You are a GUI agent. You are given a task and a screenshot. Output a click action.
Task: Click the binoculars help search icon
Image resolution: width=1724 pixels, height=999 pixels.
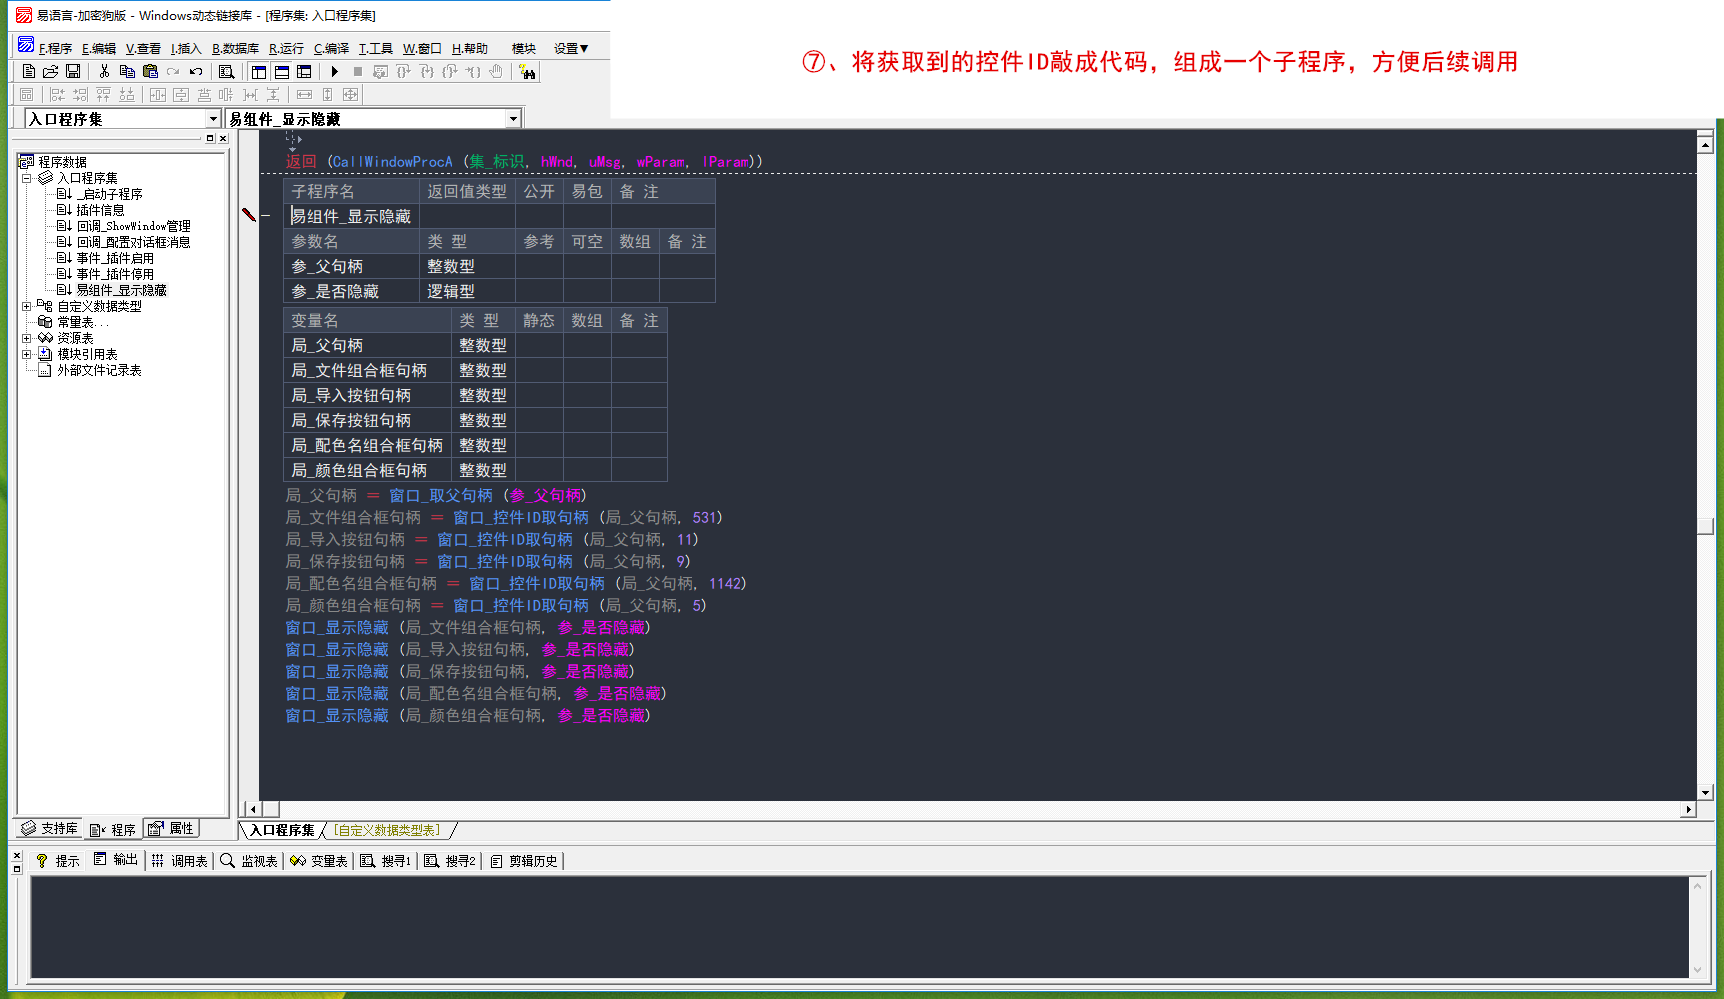click(527, 72)
